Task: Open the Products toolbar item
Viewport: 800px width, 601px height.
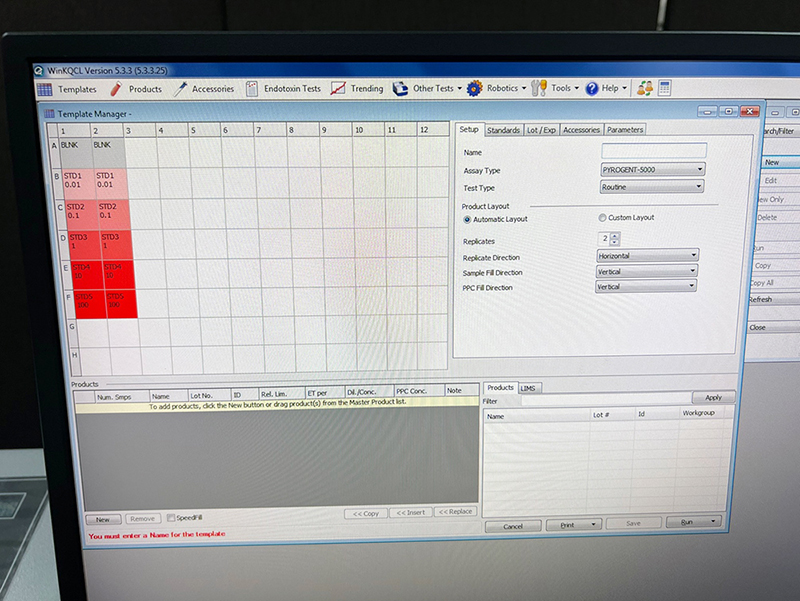Action: point(136,89)
